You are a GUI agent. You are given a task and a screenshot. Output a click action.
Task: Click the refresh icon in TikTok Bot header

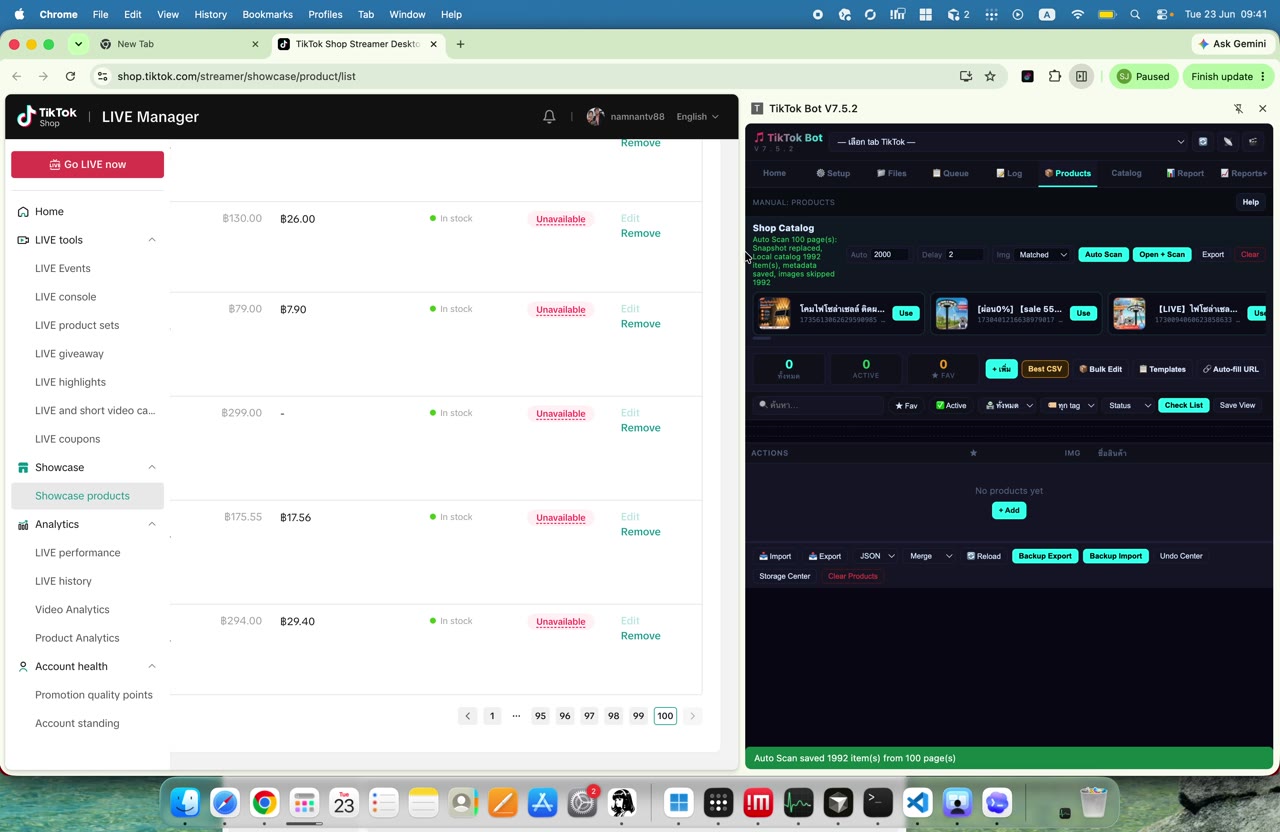click(1203, 142)
